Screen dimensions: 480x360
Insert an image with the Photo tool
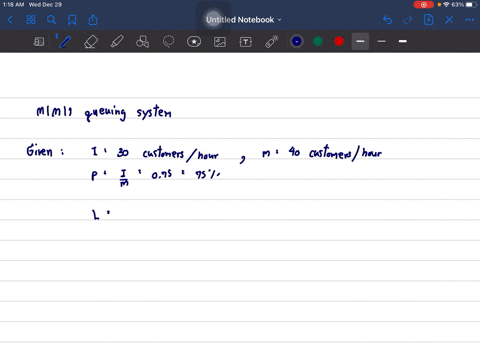220,42
